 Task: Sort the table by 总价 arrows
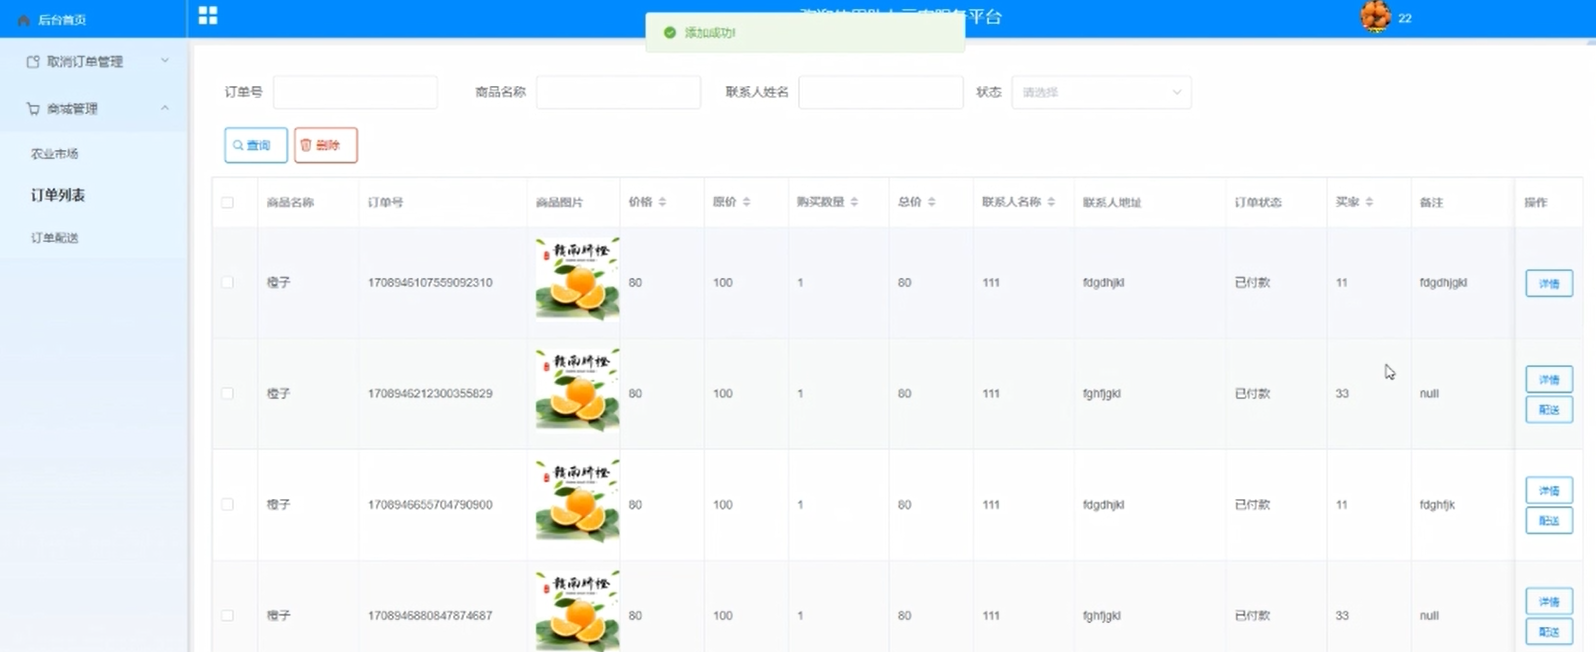click(931, 202)
